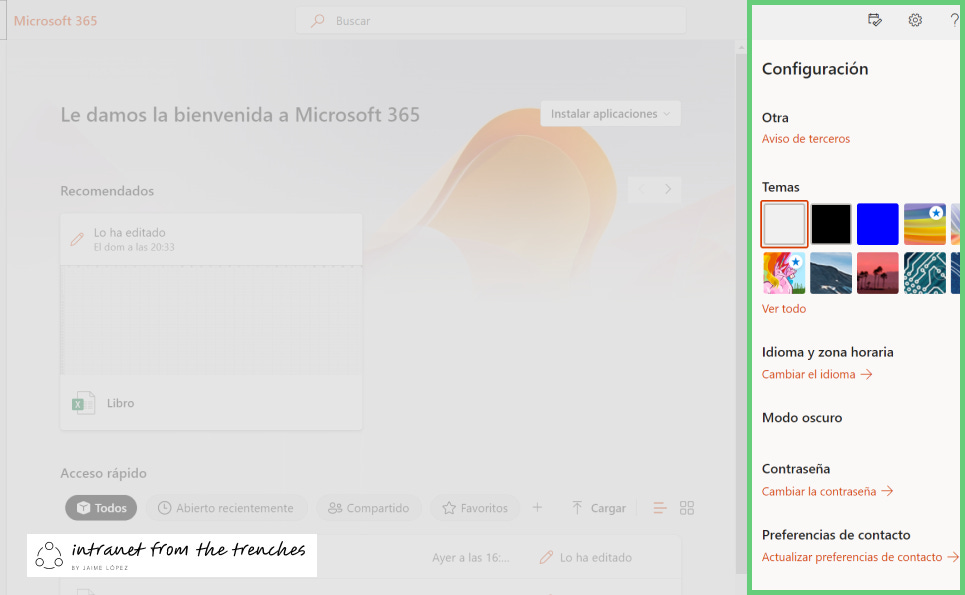Click the Excel file icon next to Libro
This screenshot has height=595, width=965.
pyautogui.click(x=83, y=403)
